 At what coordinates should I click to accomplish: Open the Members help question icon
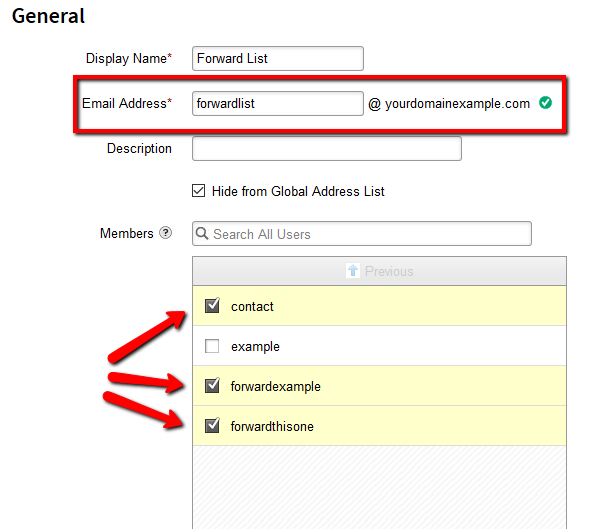pos(165,233)
